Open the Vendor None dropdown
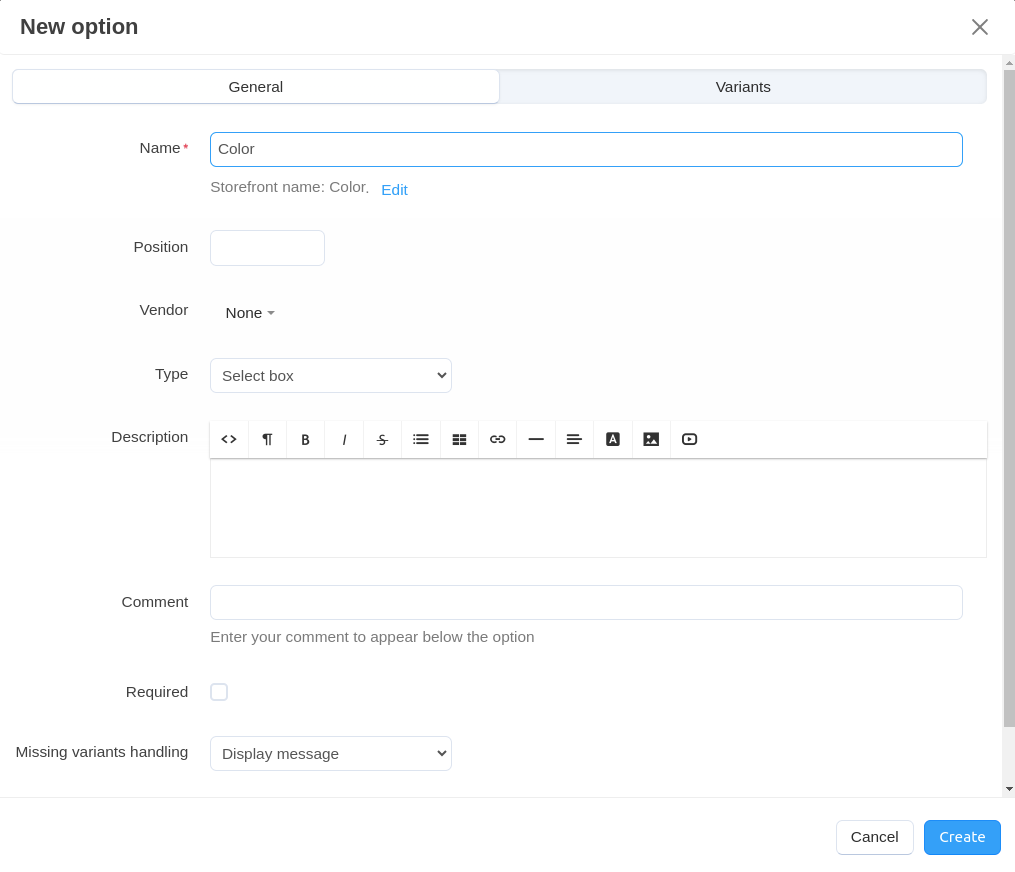Viewport: 1015px width, 872px height. click(250, 313)
